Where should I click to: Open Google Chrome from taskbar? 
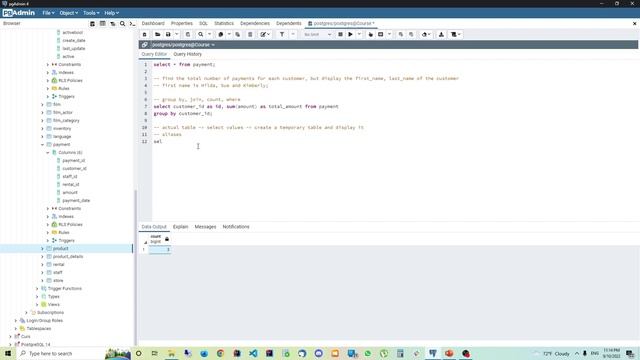click(220, 353)
